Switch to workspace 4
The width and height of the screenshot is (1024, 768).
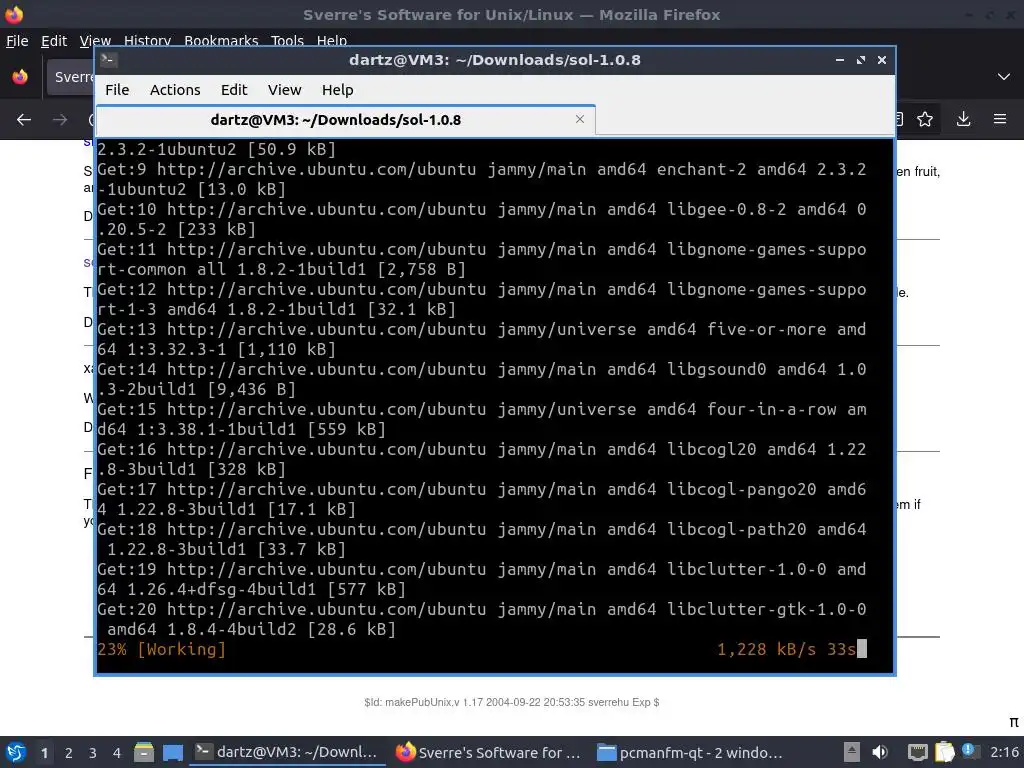tap(117, 753)
